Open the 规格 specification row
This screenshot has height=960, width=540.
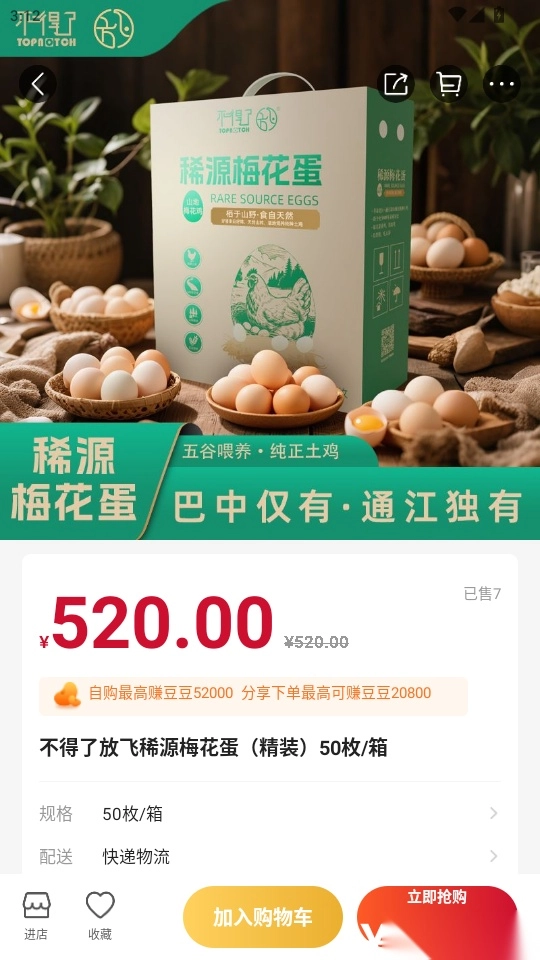tap(270, 814)
